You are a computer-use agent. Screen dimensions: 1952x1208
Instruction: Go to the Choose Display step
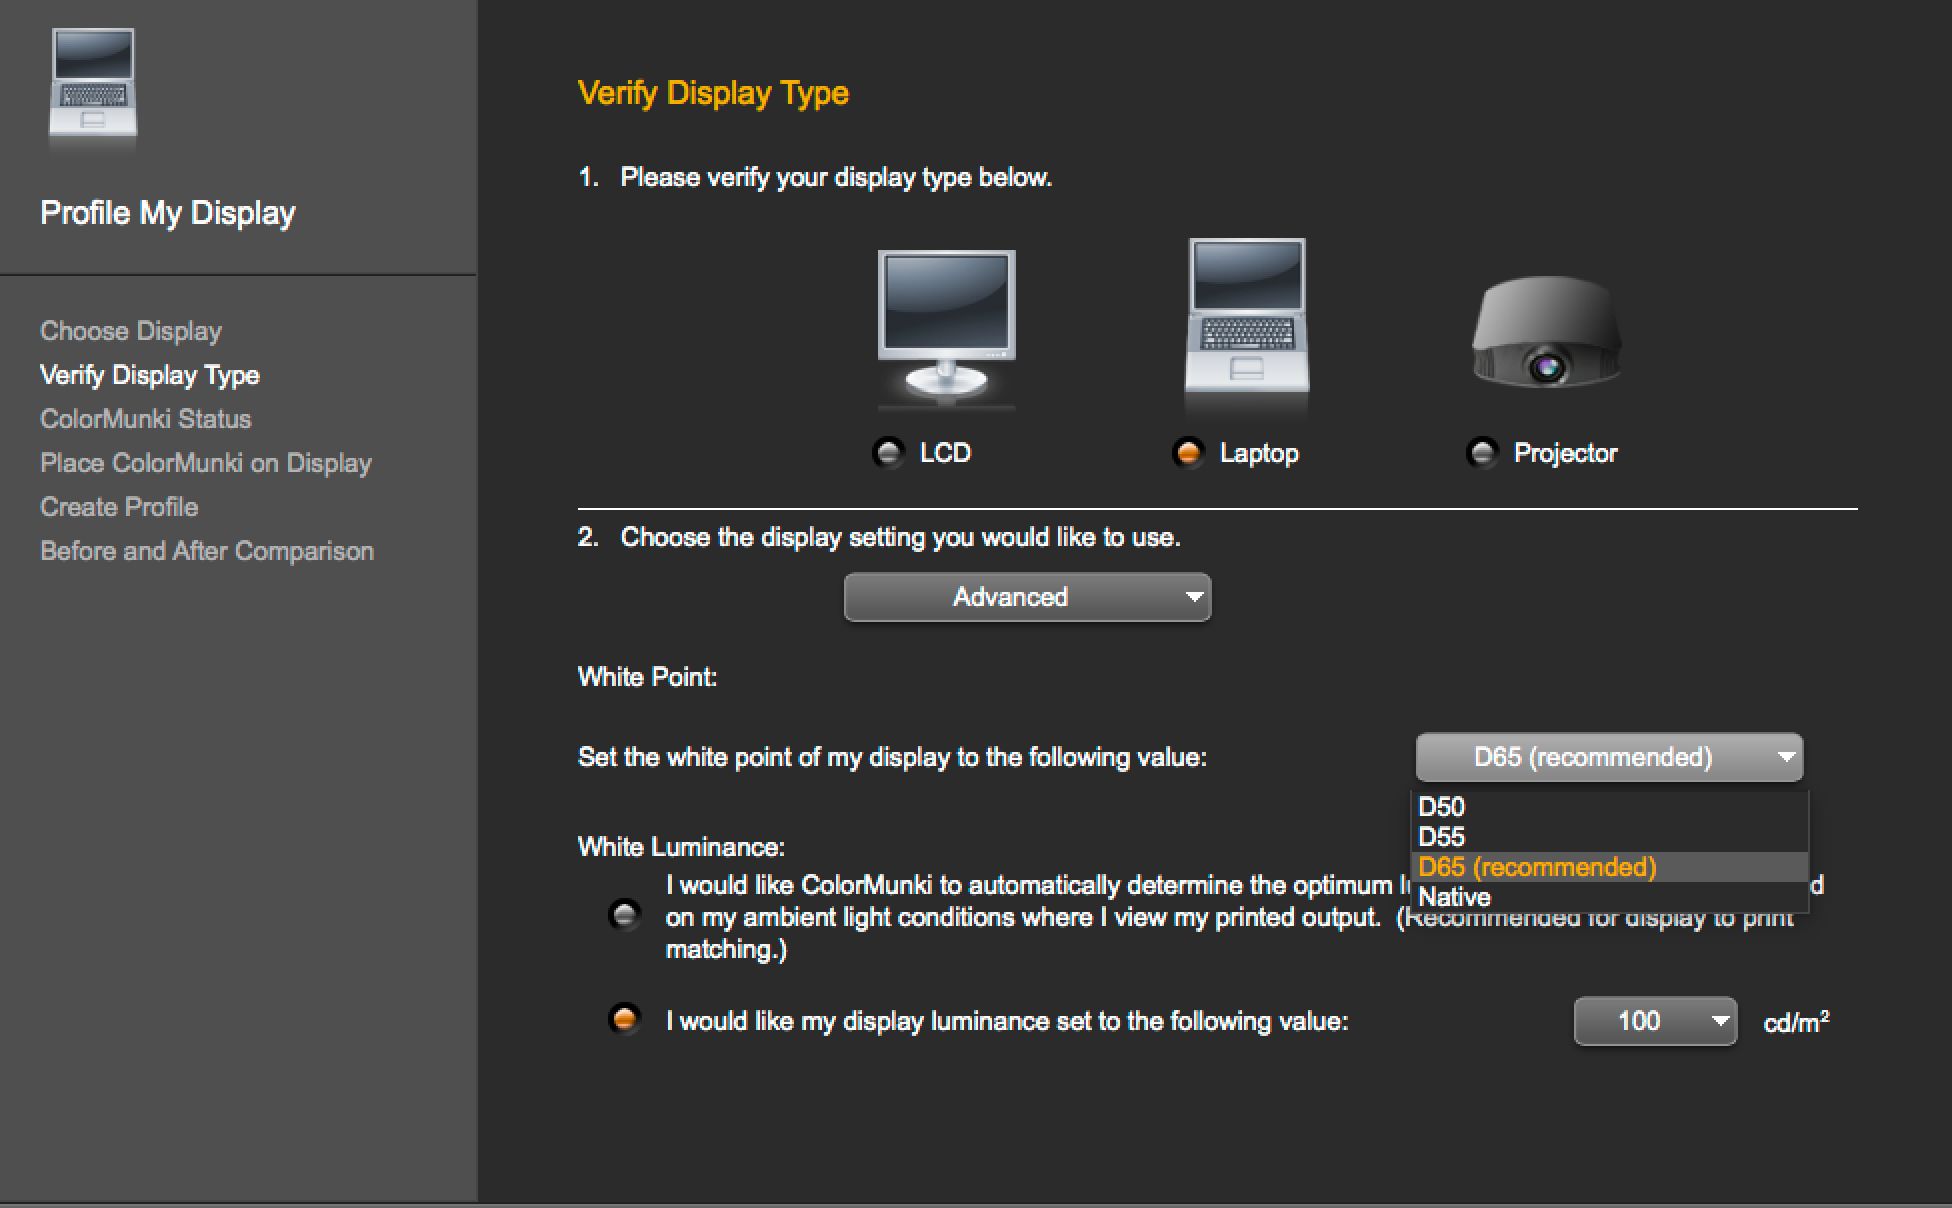click(131, 331)
